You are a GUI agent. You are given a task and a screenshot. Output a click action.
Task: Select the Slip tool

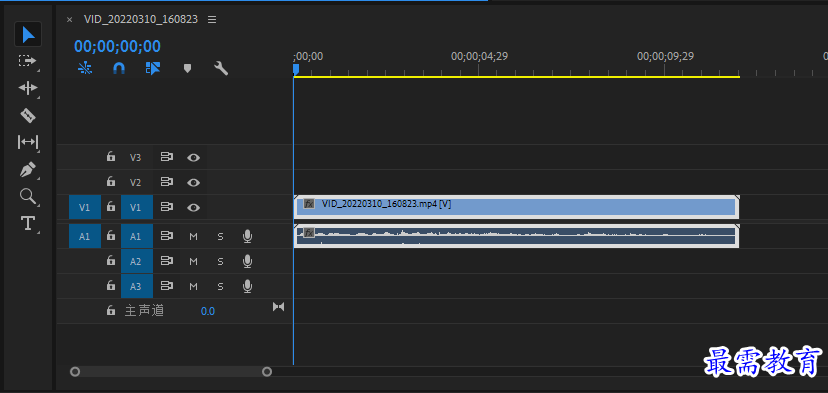point(27,142)
